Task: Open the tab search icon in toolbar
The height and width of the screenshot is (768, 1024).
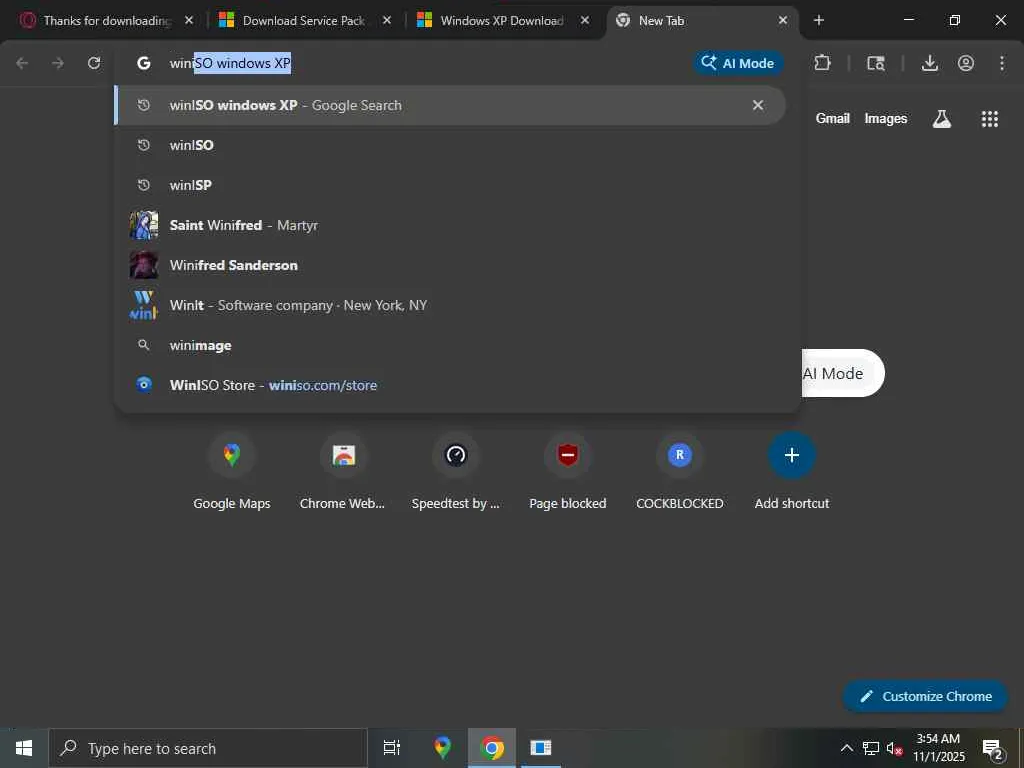Action: pyautogui.click(x=876, y=63)
